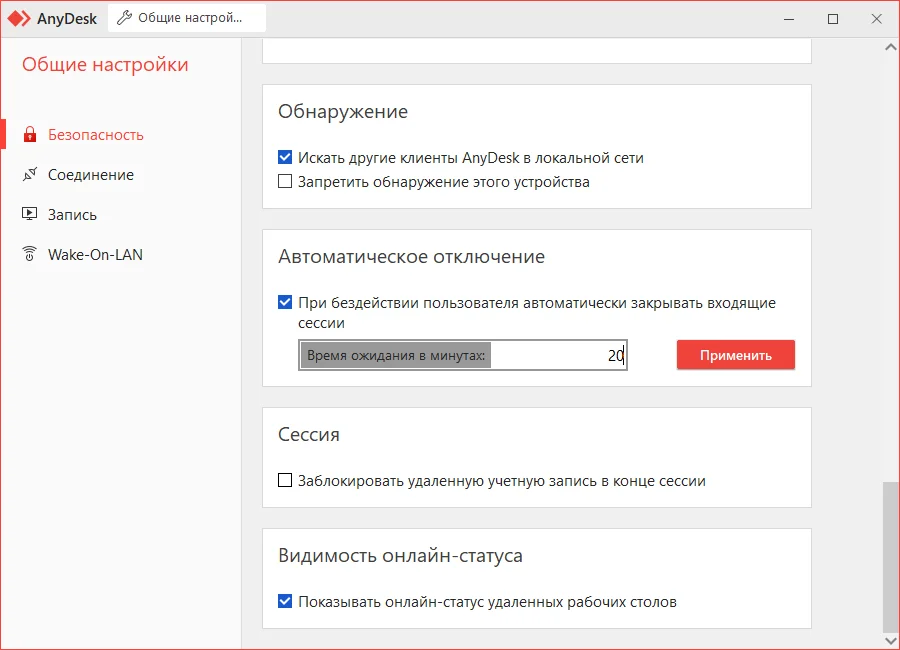This screenshot has width=900, height=650.
Task: Click the red lock icon in the sidebar
Action: [29, 135]
